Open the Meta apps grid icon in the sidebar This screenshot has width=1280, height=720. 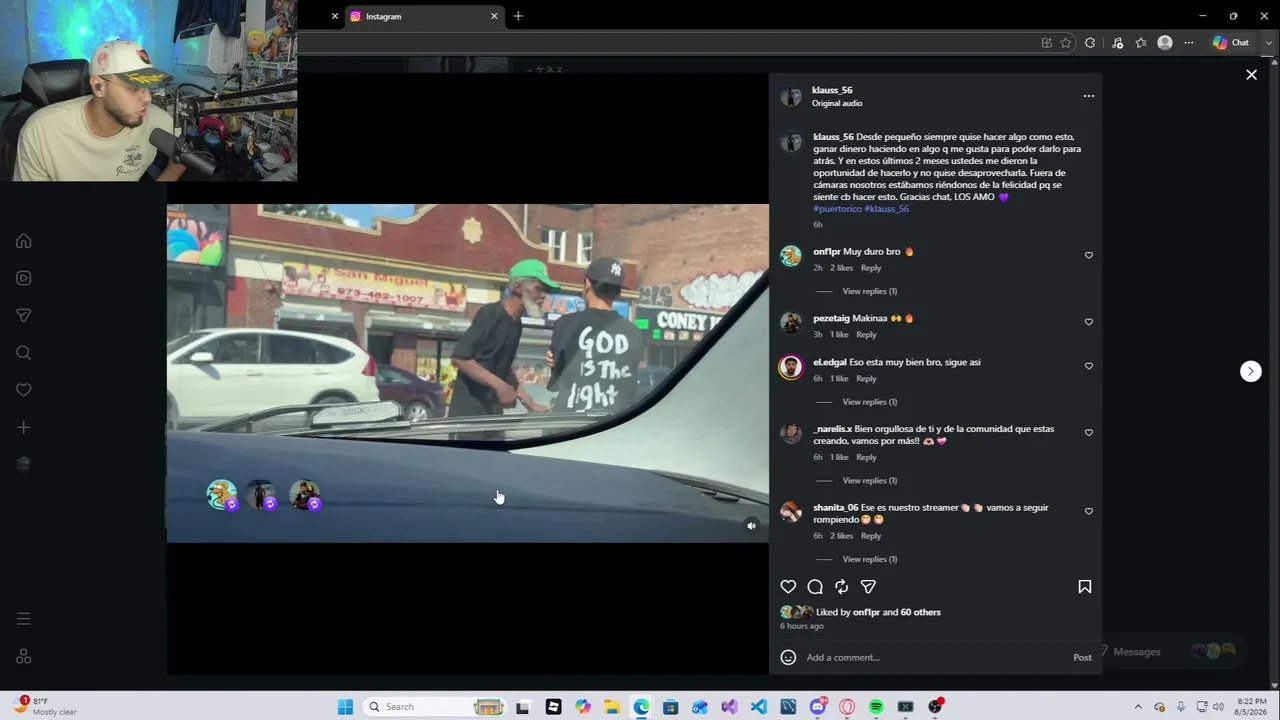[x=24, y=657]
